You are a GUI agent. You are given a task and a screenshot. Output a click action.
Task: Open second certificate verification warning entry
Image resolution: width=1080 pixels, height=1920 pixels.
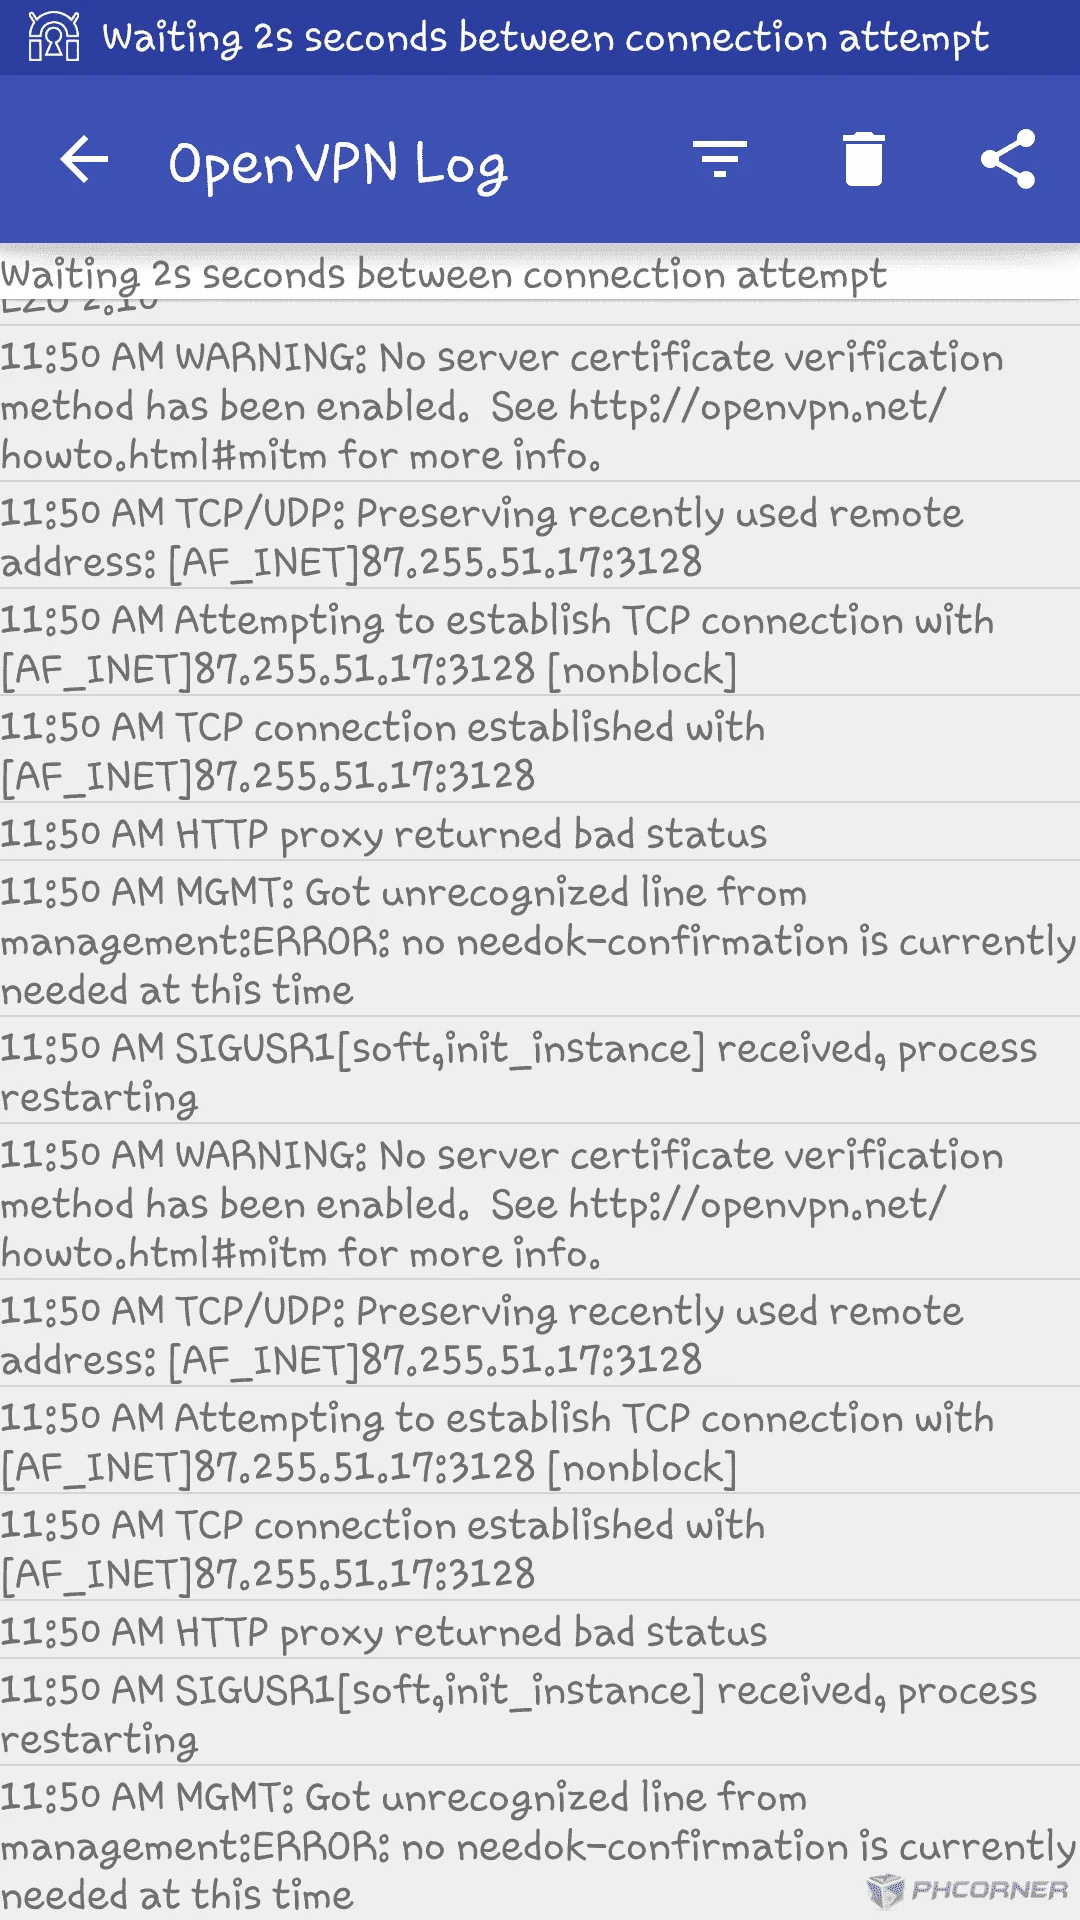540,1203
